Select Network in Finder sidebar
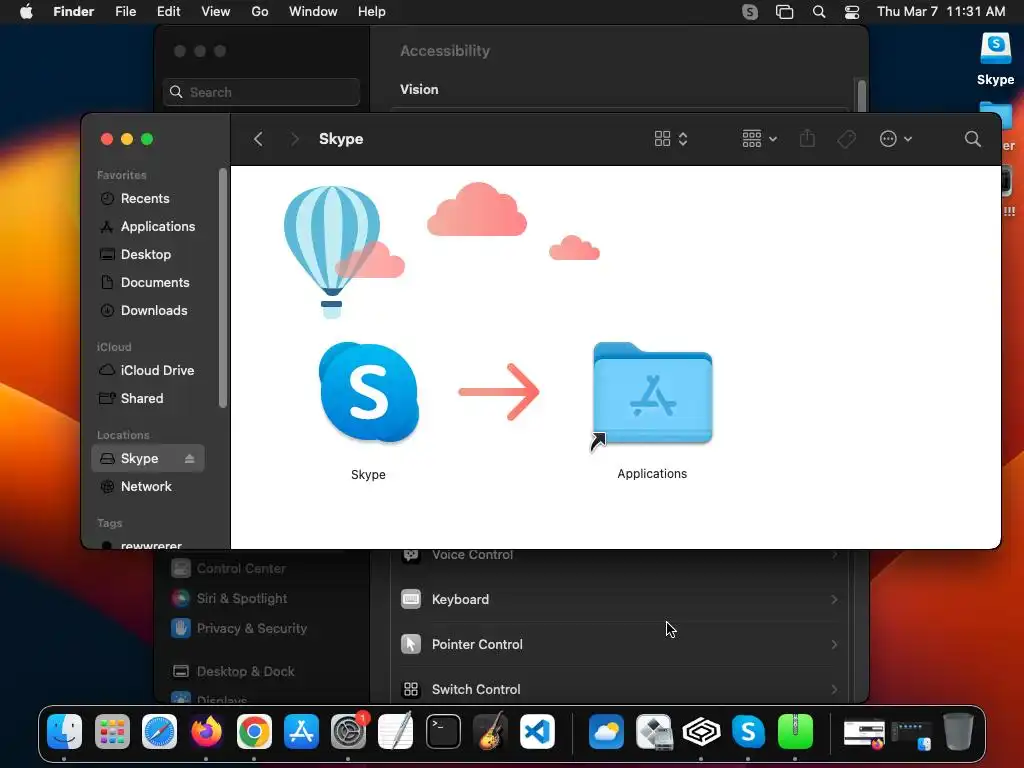 [x=148, y=487]
